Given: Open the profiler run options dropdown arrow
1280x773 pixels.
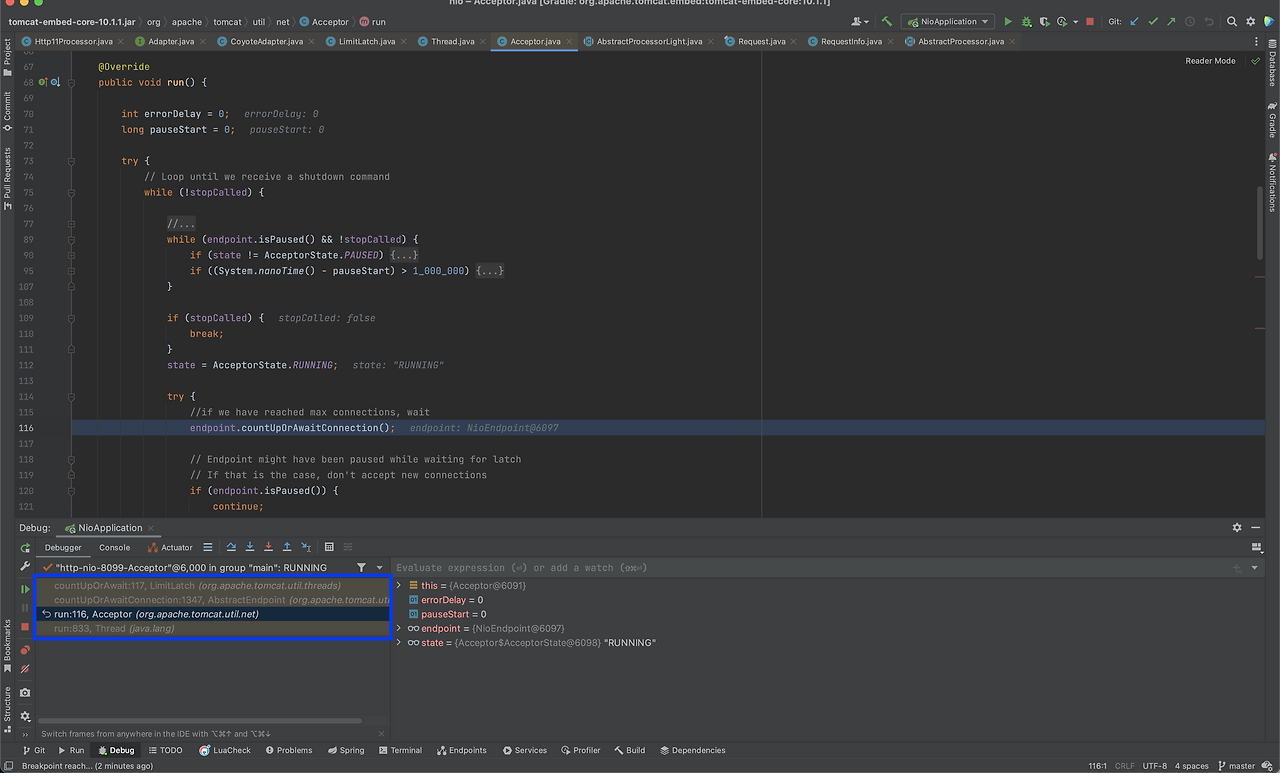Looking at the screenshot, I should pos(1075,21).
